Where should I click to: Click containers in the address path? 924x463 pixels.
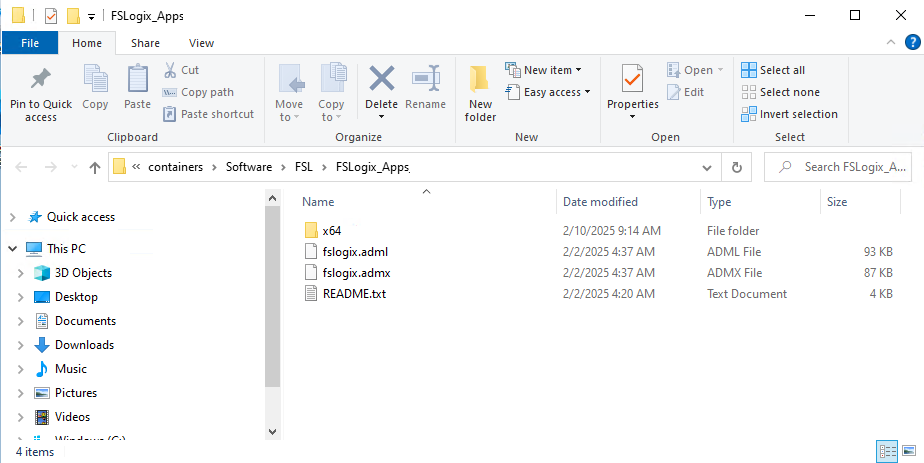point(175,167)
